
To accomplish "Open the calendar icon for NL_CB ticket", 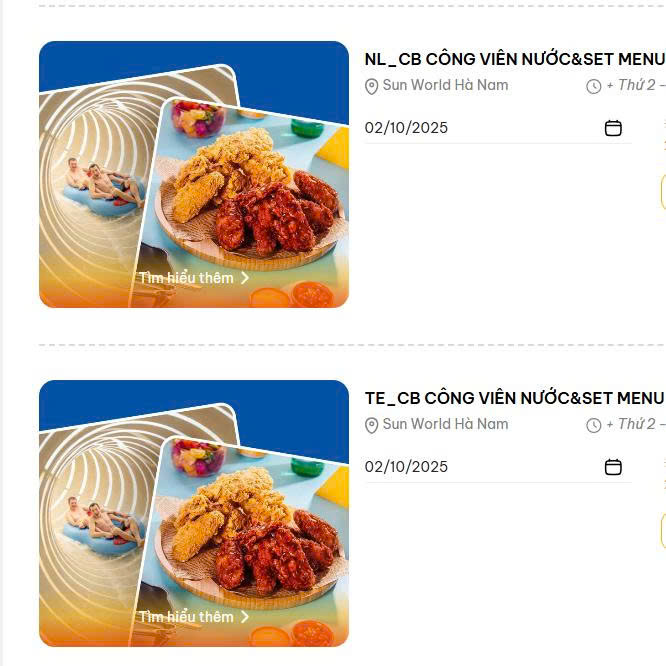I will pyautogui.click(x=613, y=128).
